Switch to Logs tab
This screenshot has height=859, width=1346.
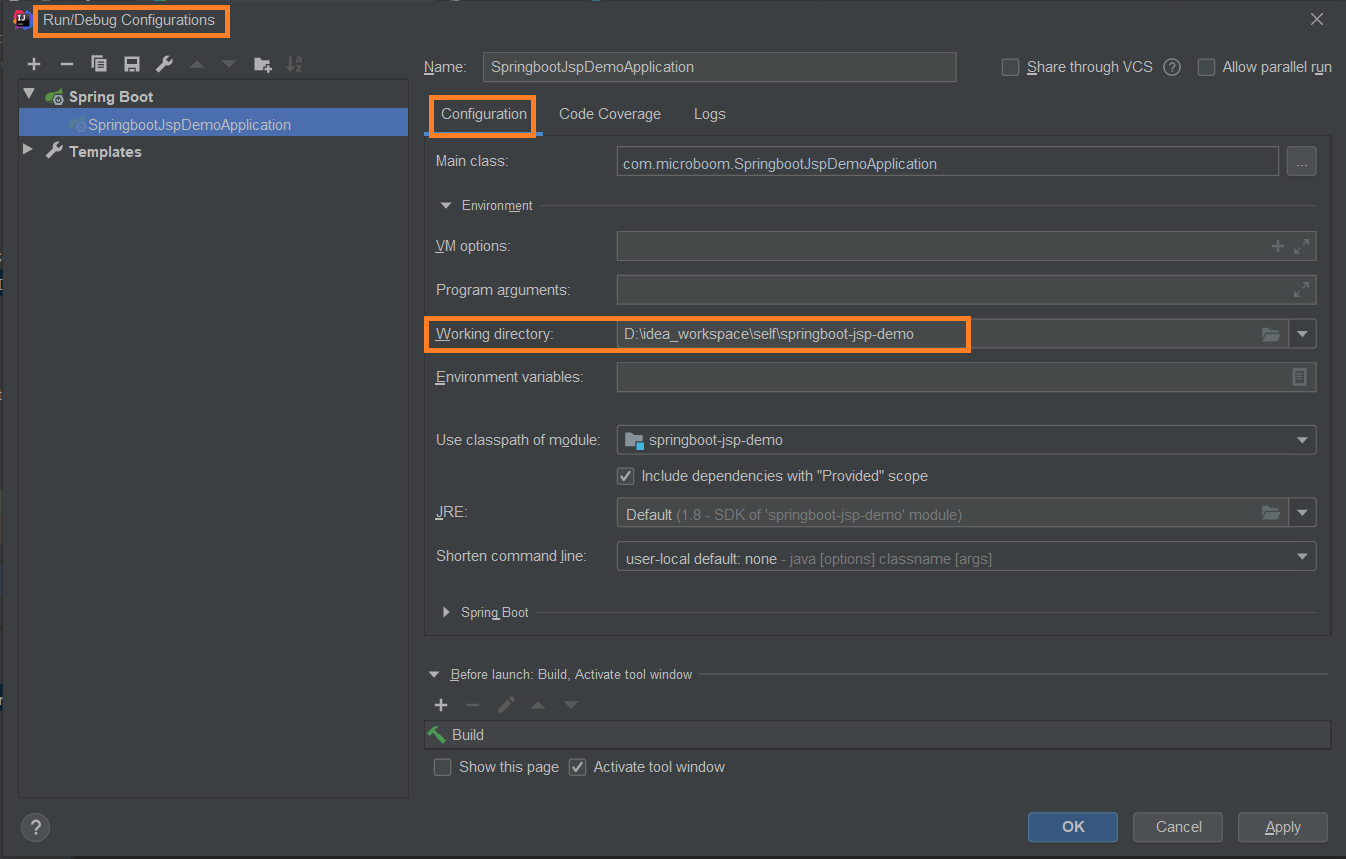click(710, 114)
